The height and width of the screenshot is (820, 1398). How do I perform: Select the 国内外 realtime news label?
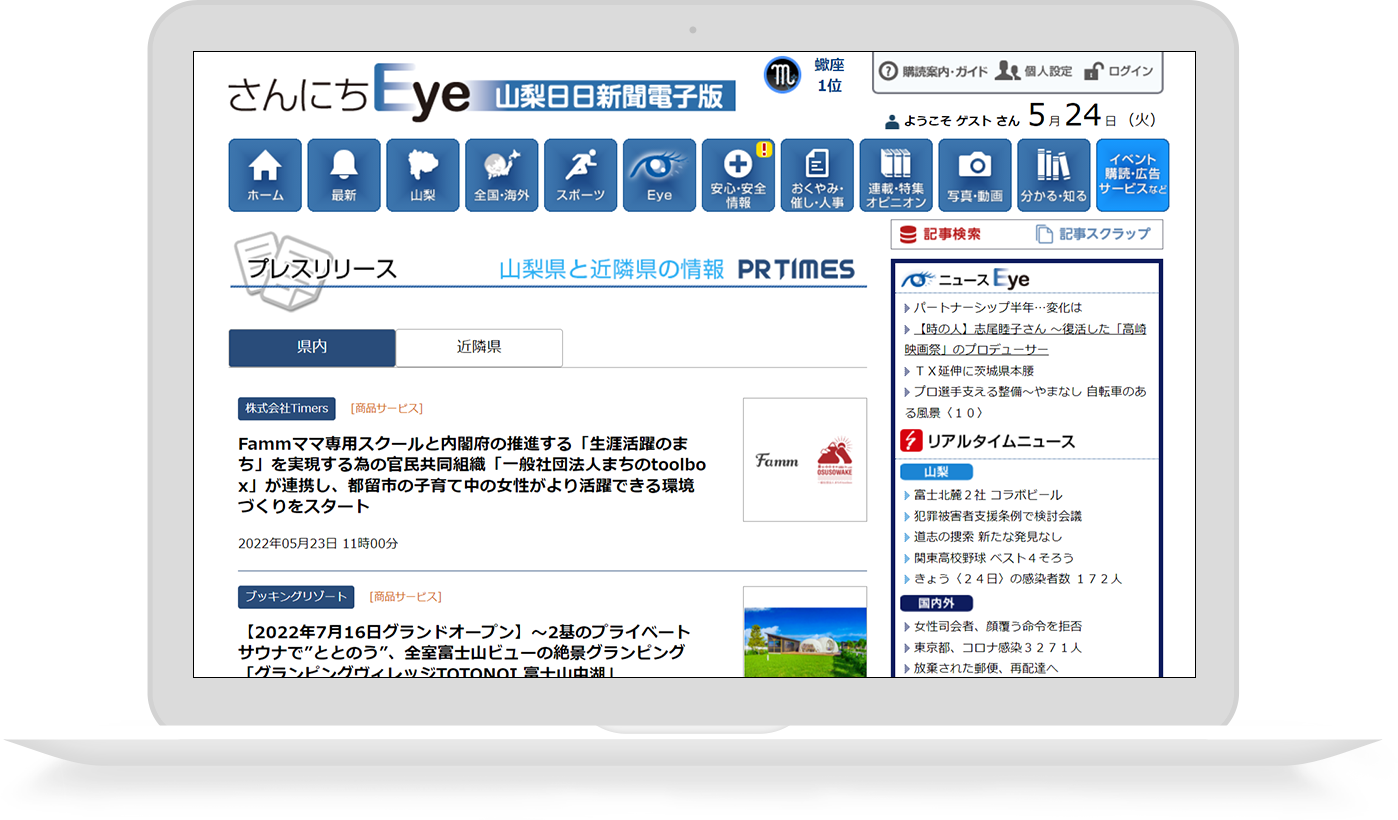(x=936, y=603)
